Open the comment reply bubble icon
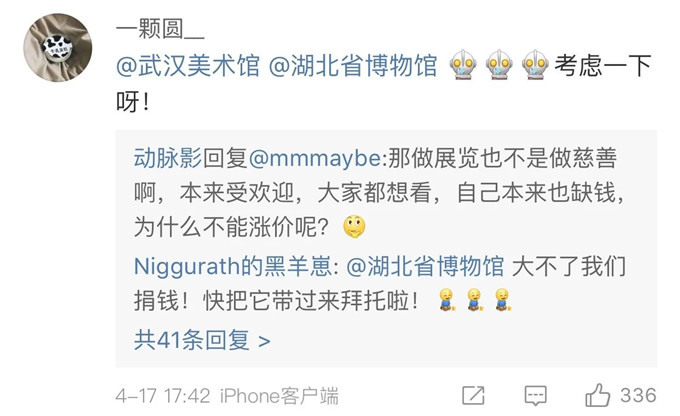The height and width of the screenshot is (416, 680). pyautogui.click(x=536, y=396)
